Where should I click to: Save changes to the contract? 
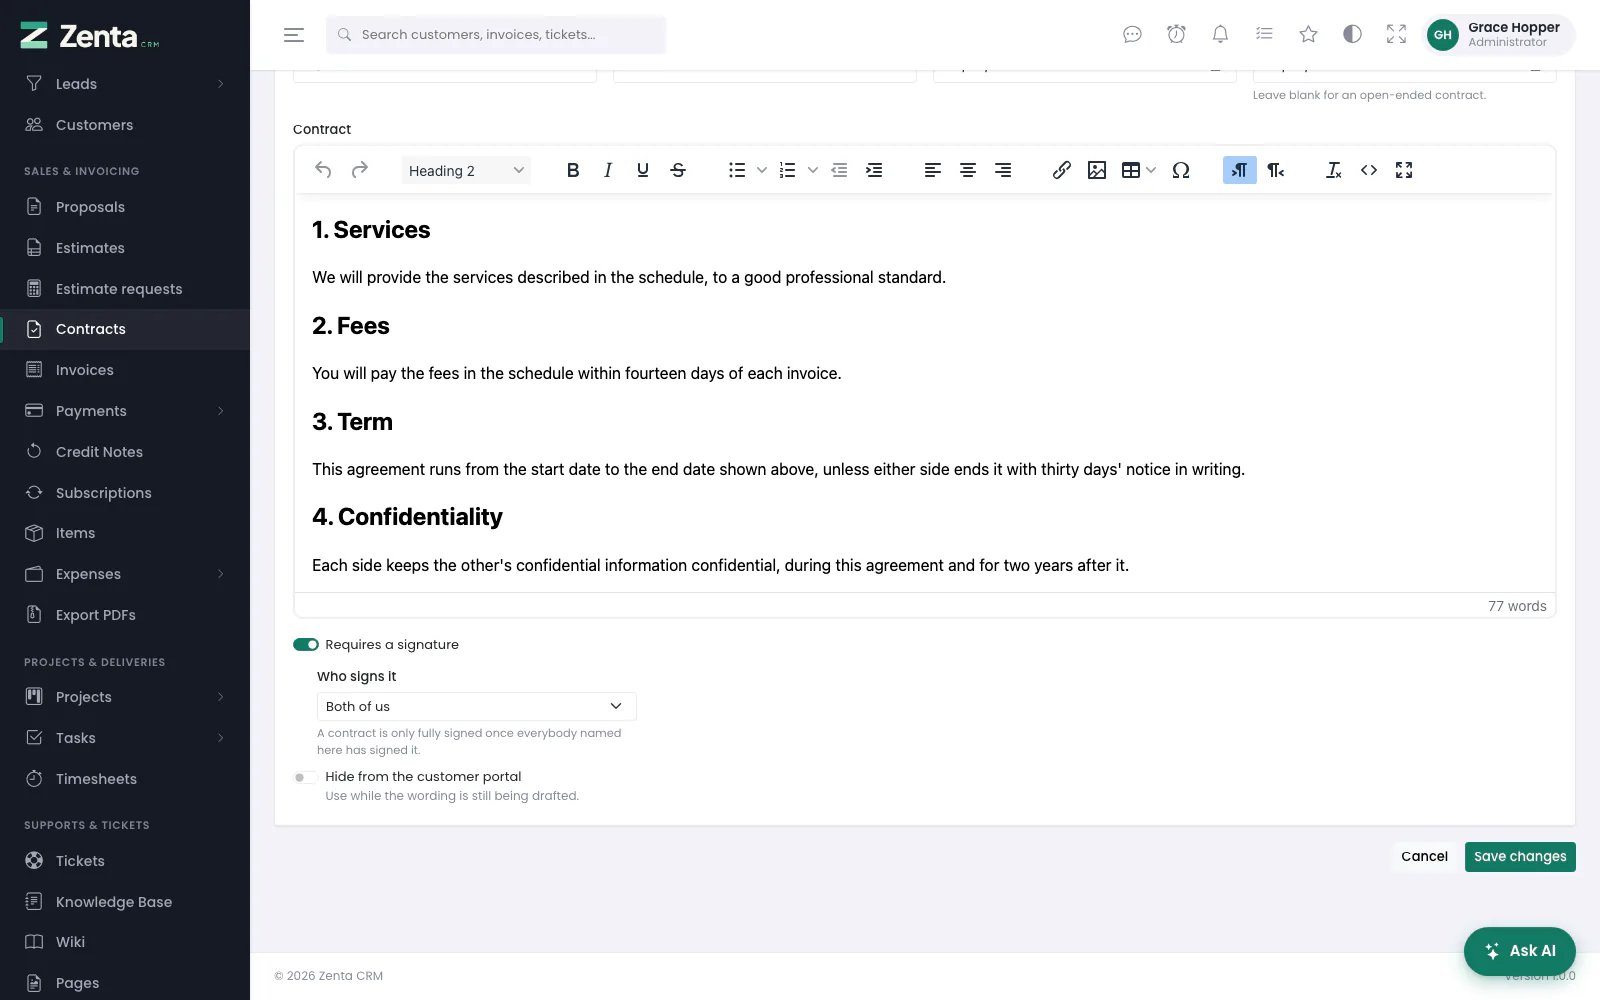click(1520, 857)
